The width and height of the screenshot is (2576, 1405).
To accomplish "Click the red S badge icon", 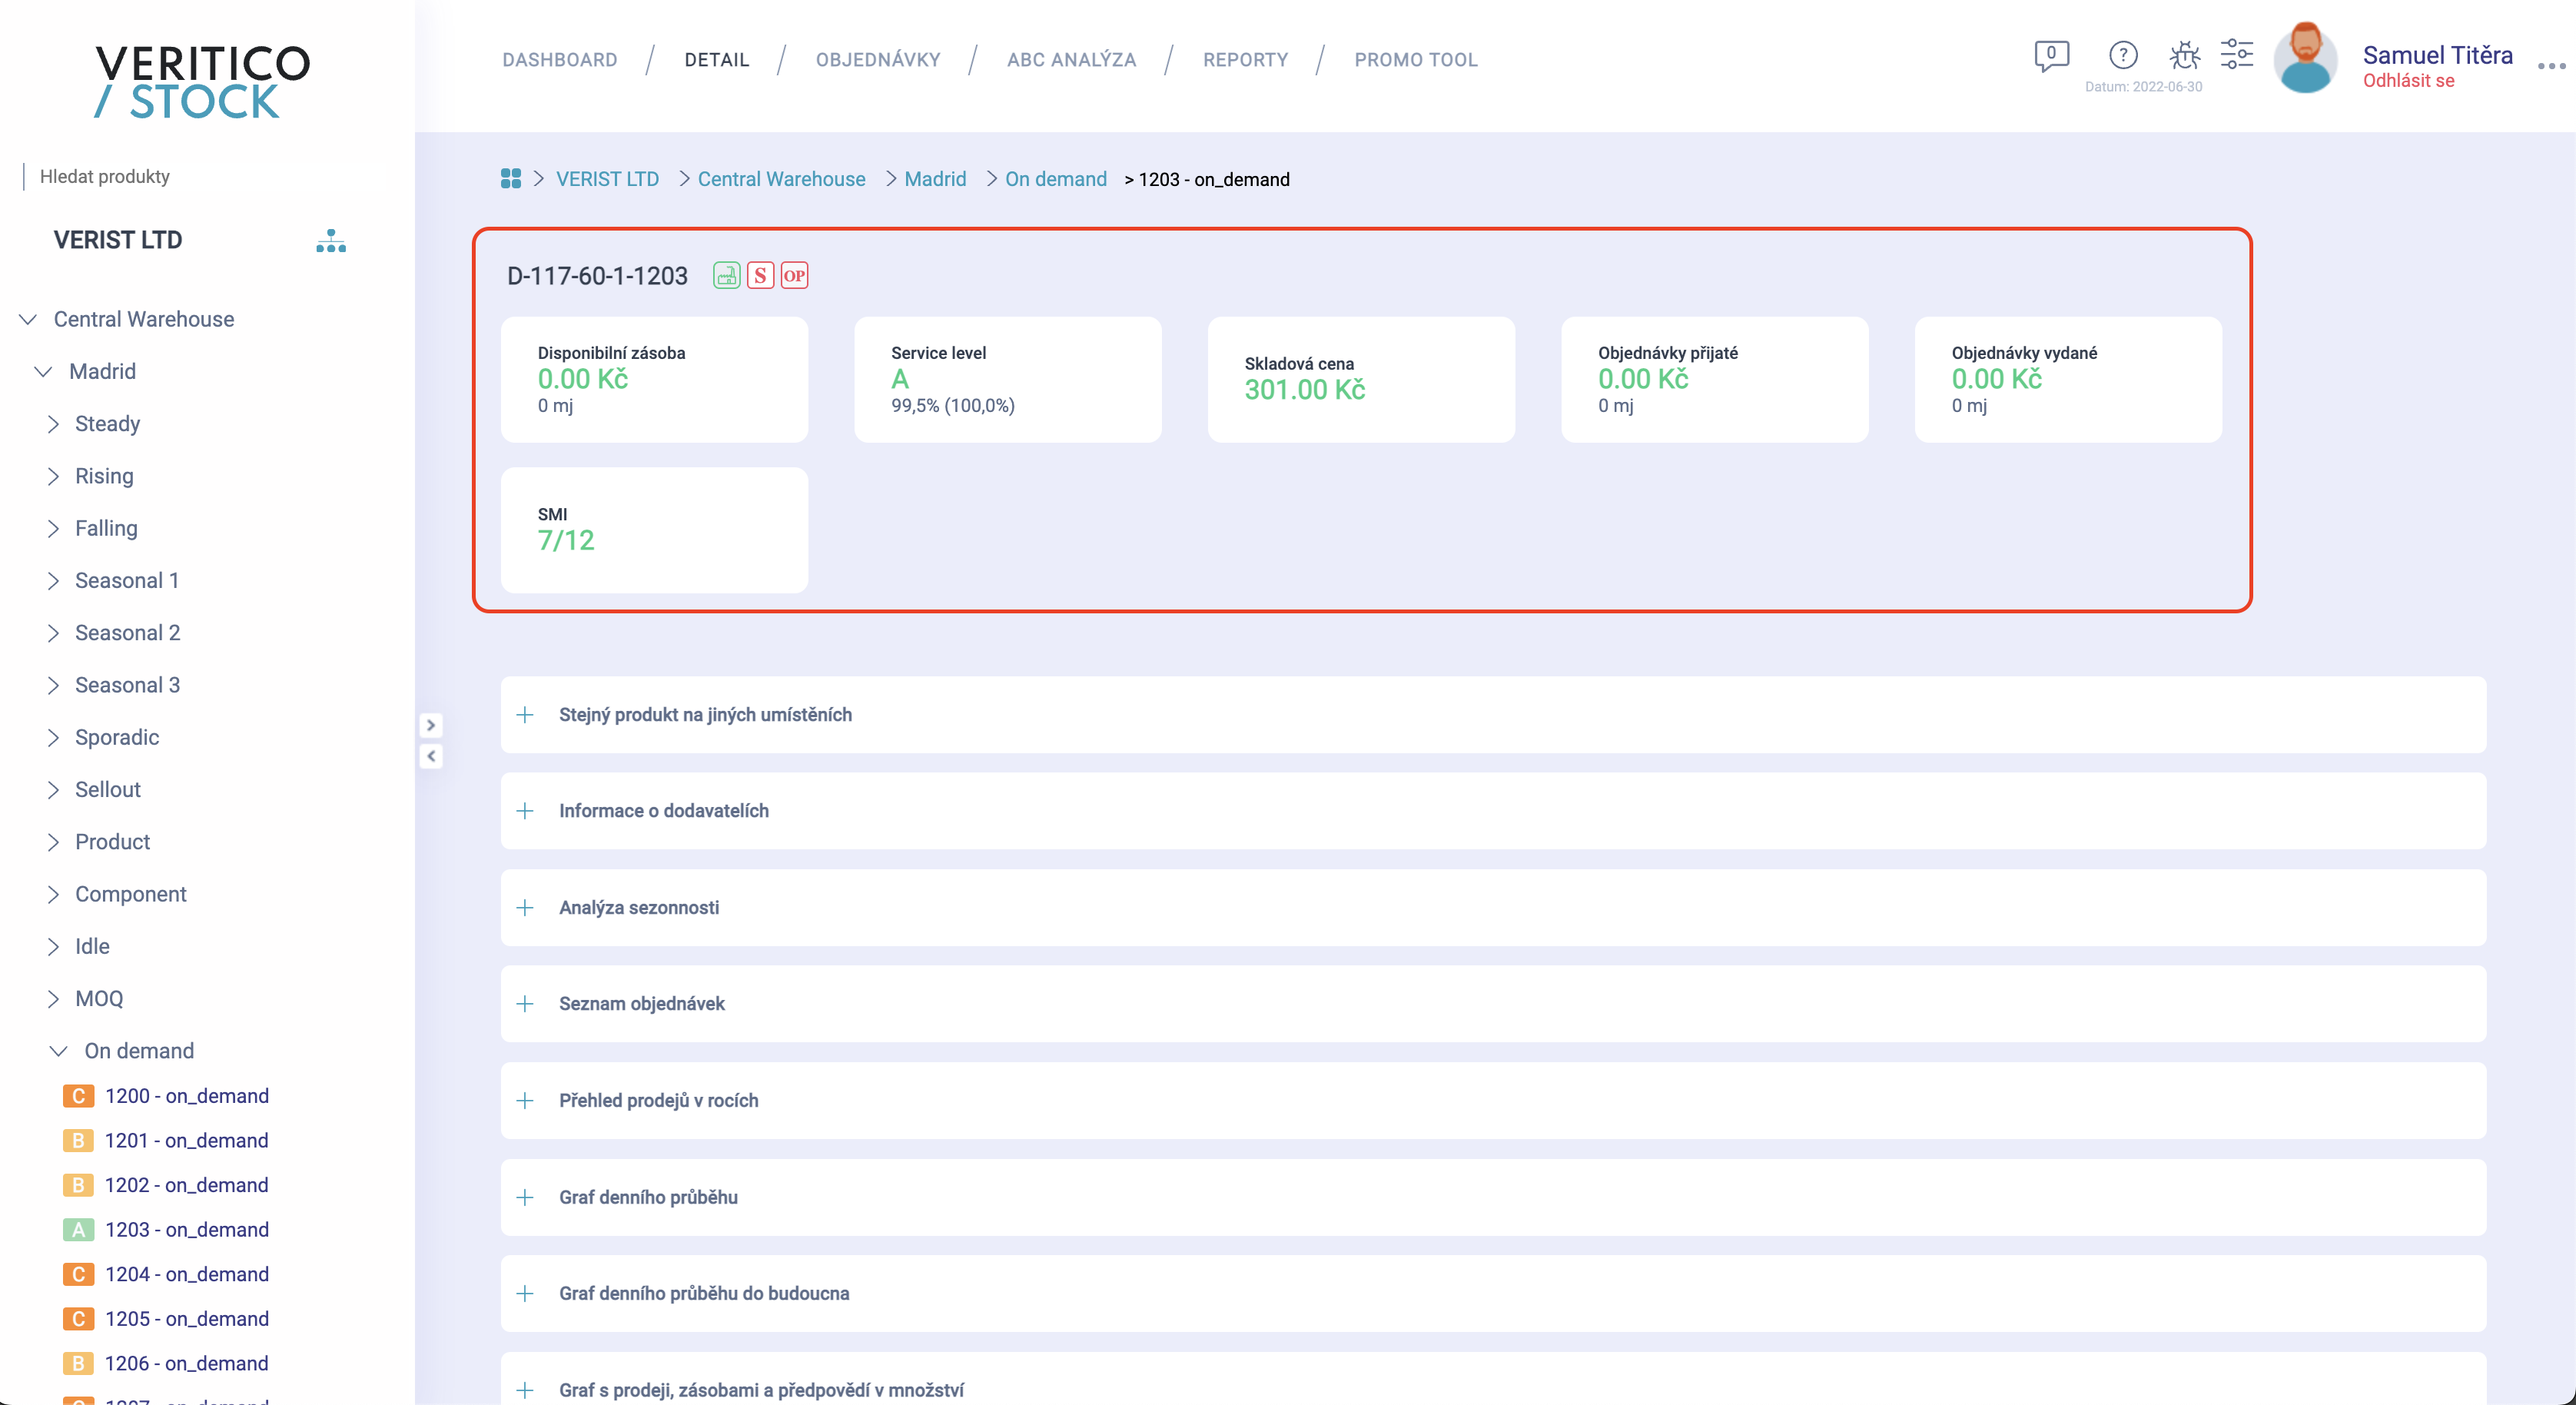I will point(760,276).
